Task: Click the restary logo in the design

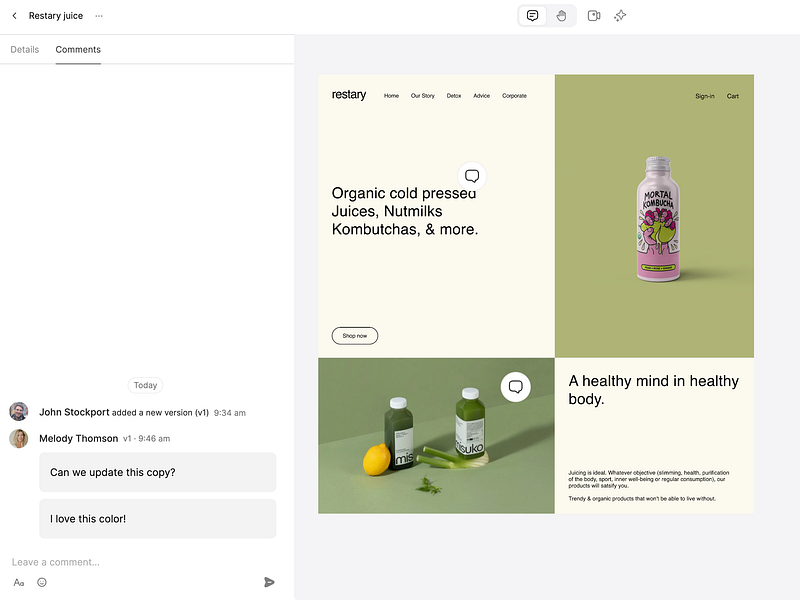Action: click(349, 95)
